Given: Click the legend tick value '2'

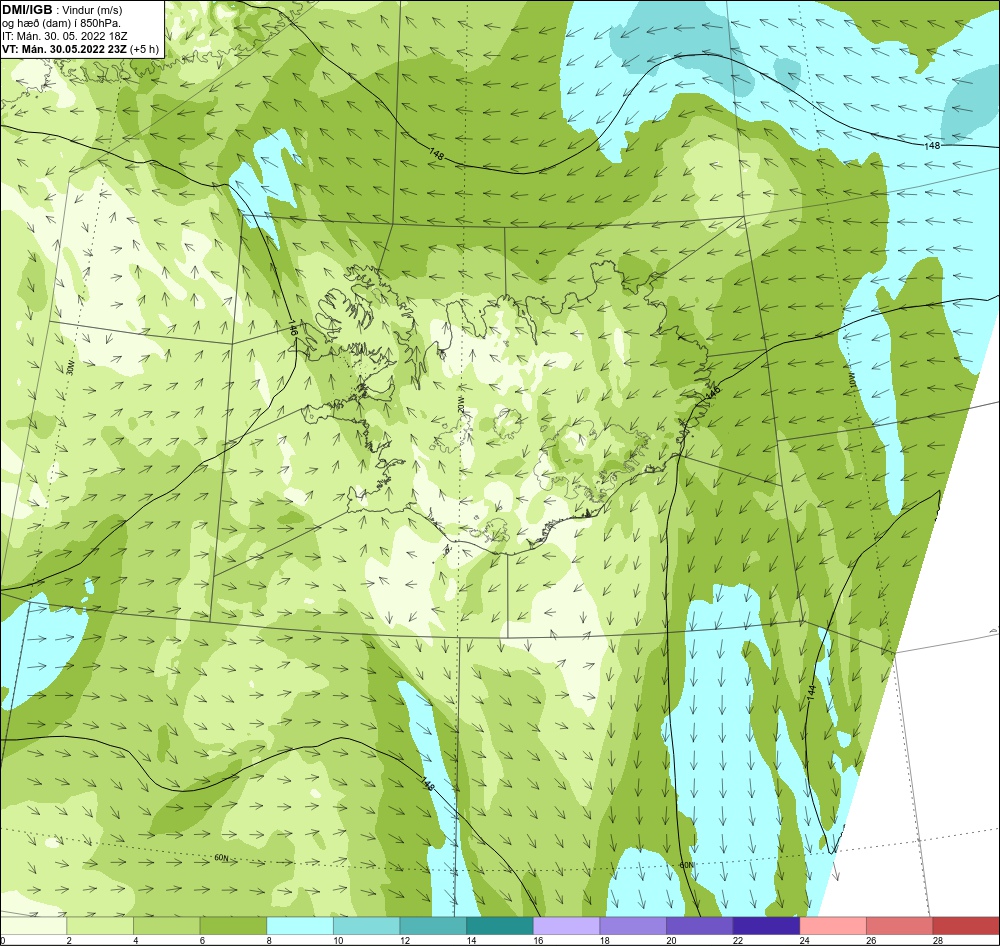Looking at the screenshot, I should 70,940.
